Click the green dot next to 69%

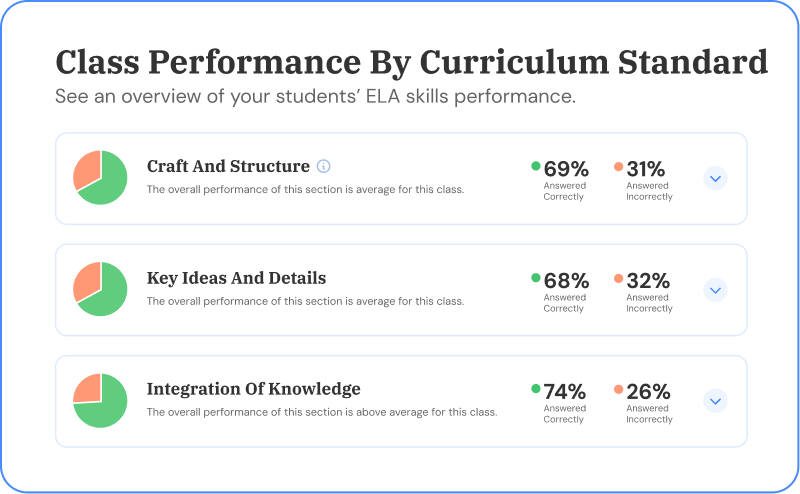click(x=536, y=167)
